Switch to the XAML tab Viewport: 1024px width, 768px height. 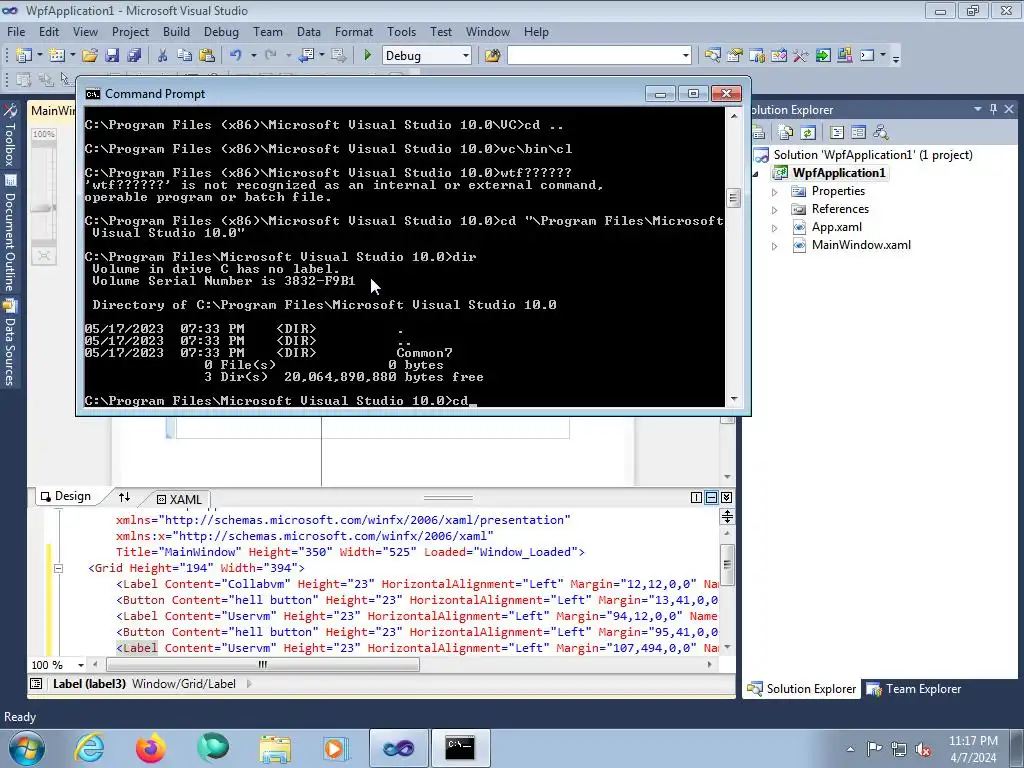[179, 499]
